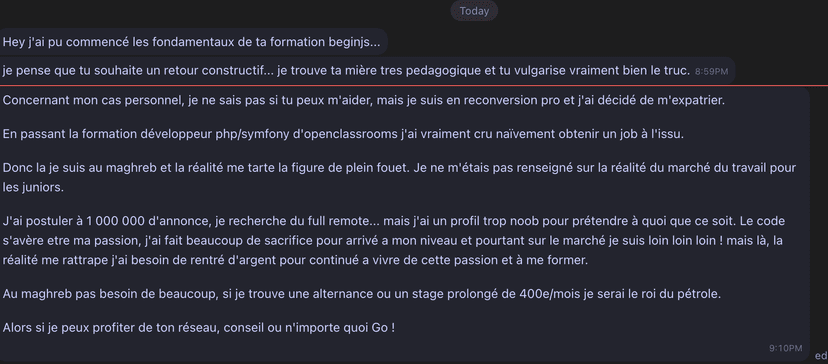828x364 pixels.
Task: Click the line 'les juniors.'
Action: 33,188
